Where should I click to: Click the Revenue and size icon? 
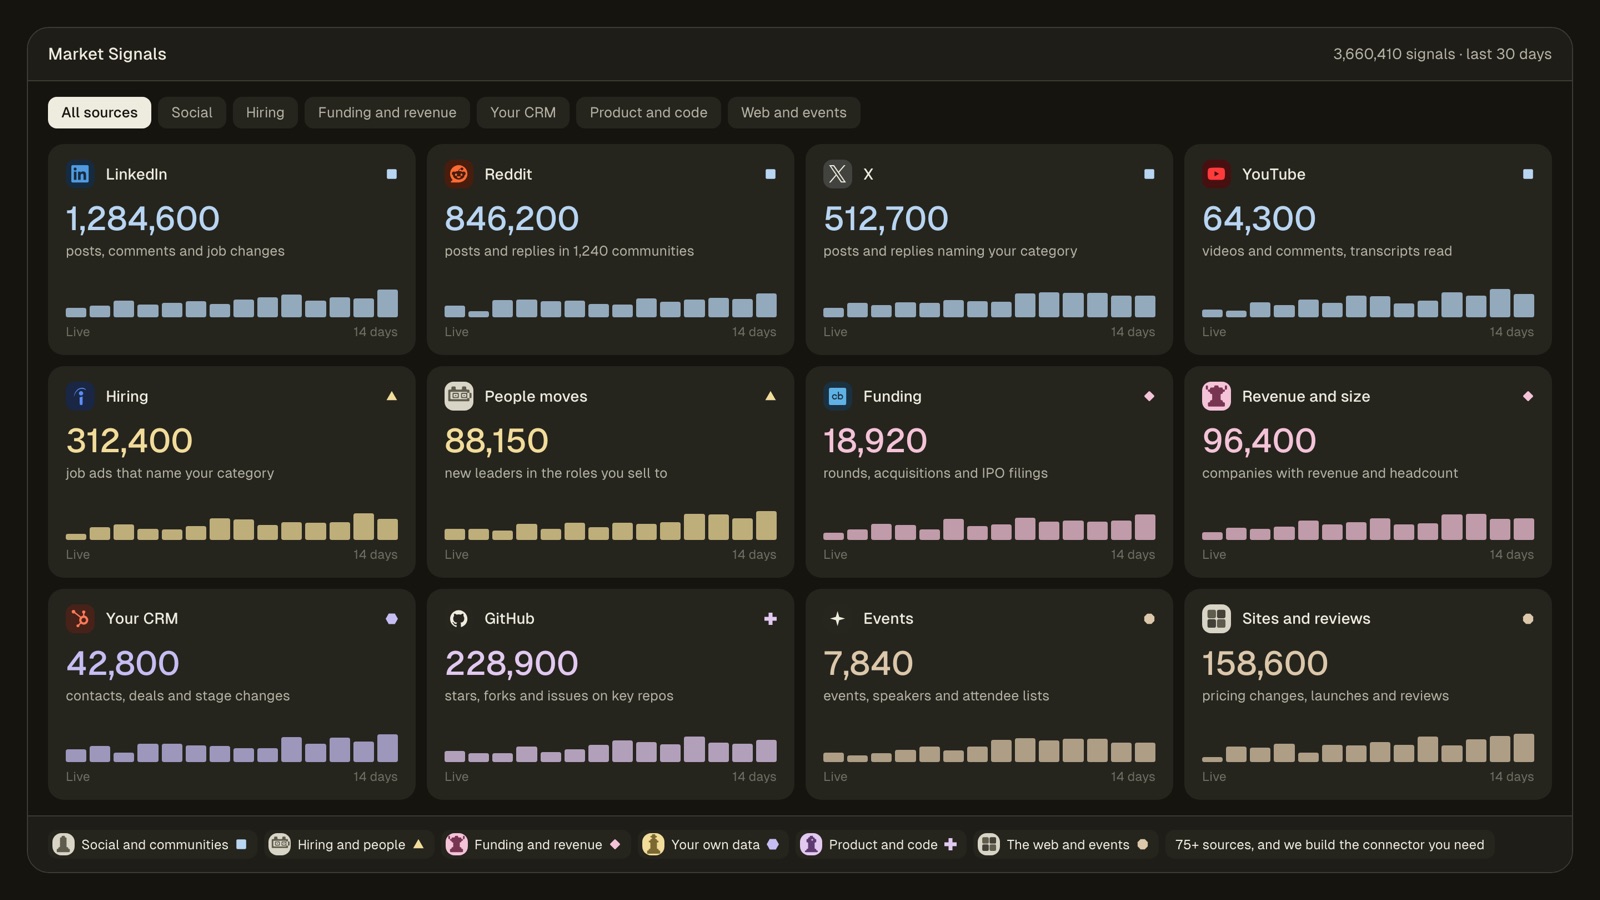pos(1216,396)
